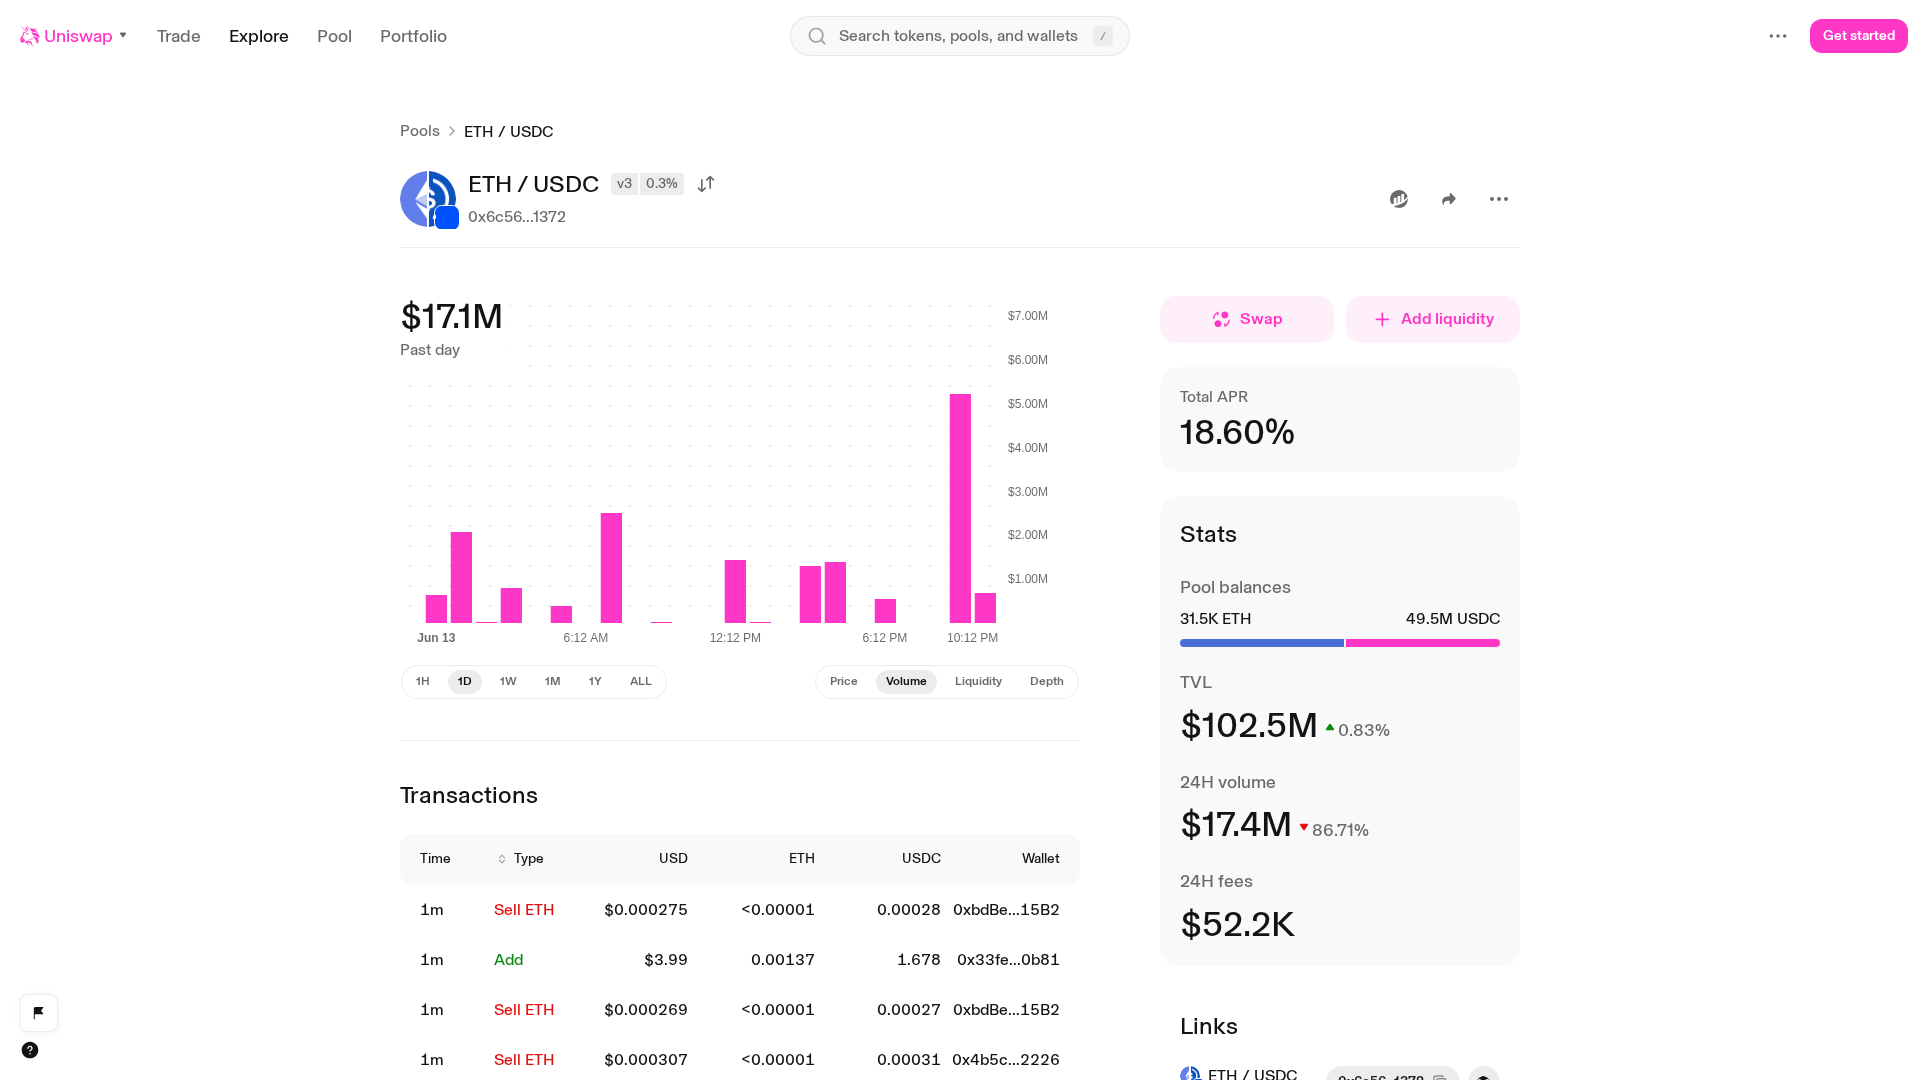Open wallet 0x4b5c...2226 link
The height and width of the screenshot is (1080, 1920).
pyautogui.click(x=1006, y=1060)
